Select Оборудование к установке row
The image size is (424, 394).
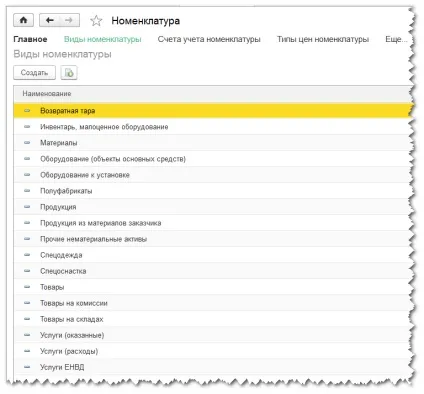pyautogui.click(x=212, y=175)
